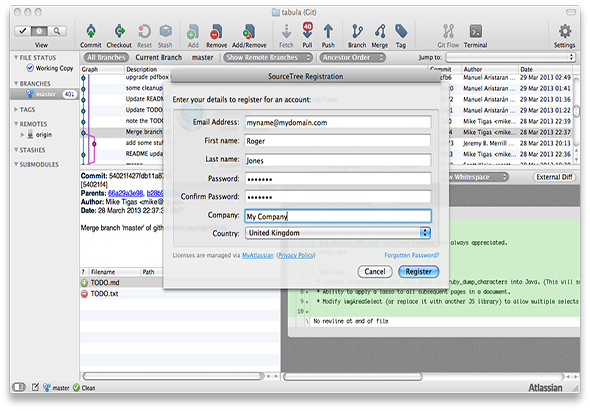The width and height of the screenshot is (590, 411).
Task: Select the master branch filter tab
Action: 202,58
